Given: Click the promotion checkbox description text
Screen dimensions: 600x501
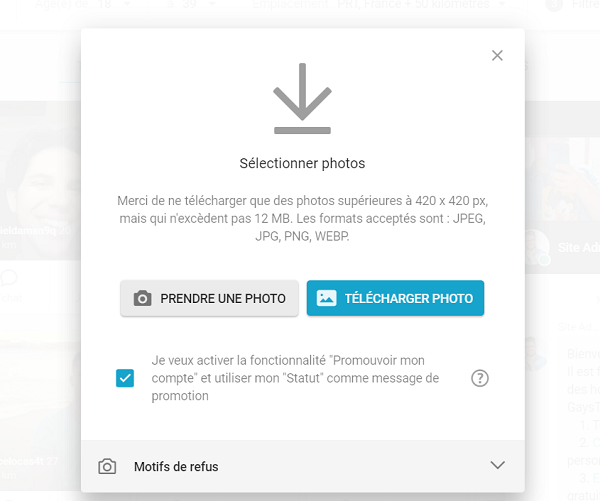Looking at the screenshot, I should point(295,378).
